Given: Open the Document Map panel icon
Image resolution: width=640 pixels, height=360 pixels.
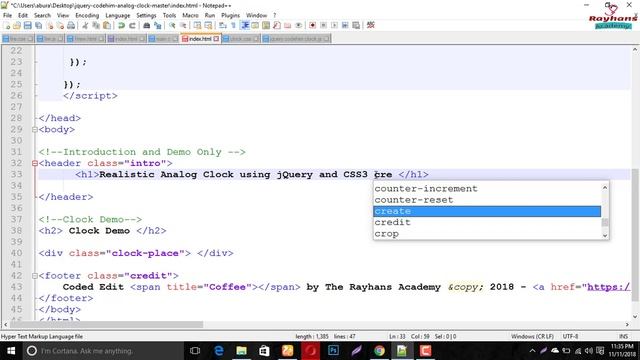Looking at the screenshot, I should [266, 25].
